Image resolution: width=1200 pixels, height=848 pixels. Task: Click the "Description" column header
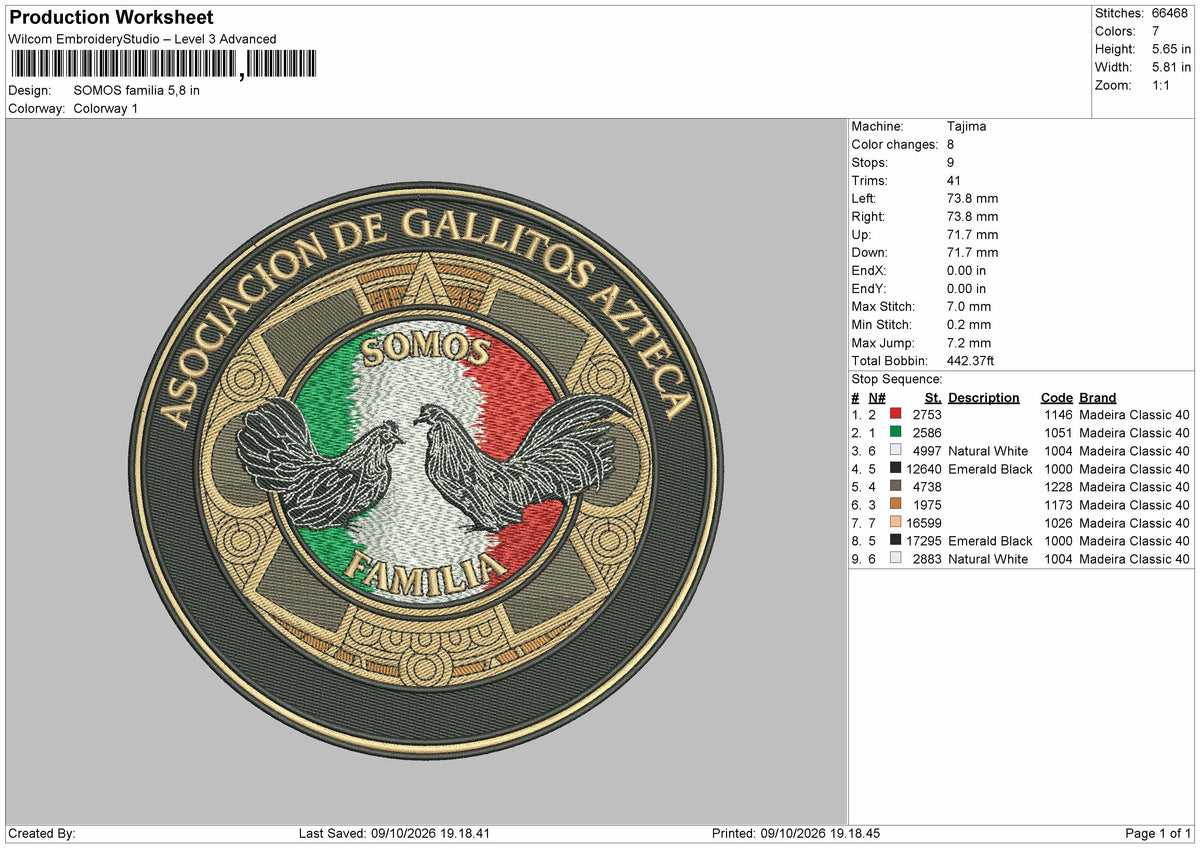(984, 397)
